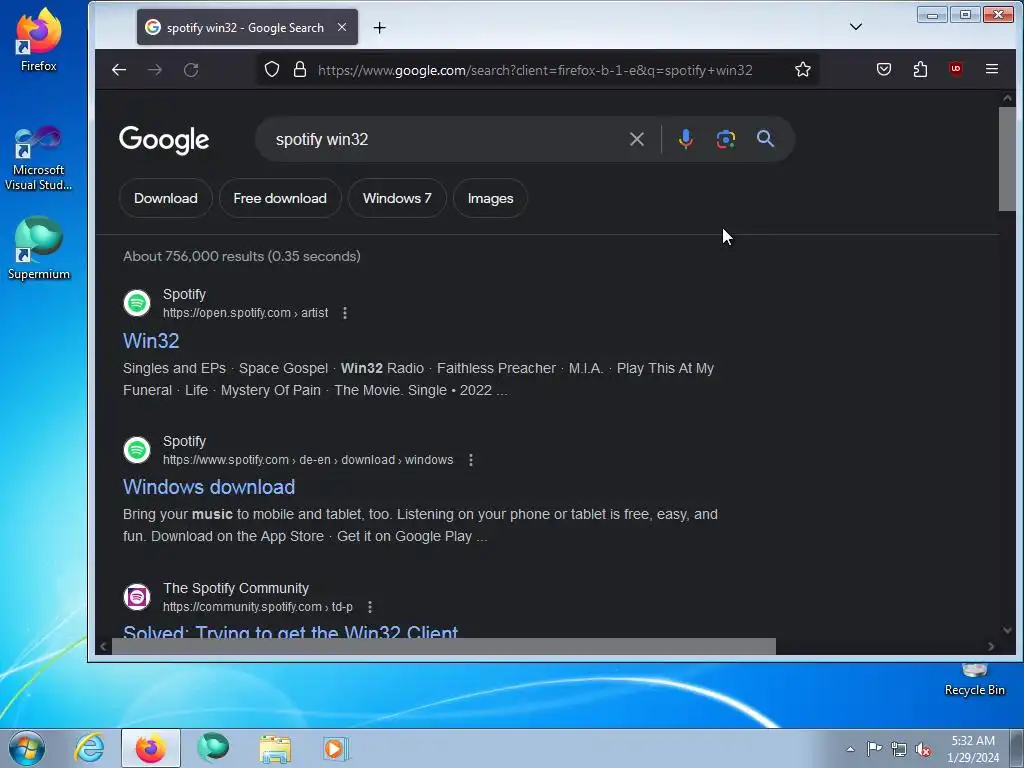Close the spotify win32 Google Search tab
The width and height of the screenshot is (1024, 768).
tap(342, 27)
